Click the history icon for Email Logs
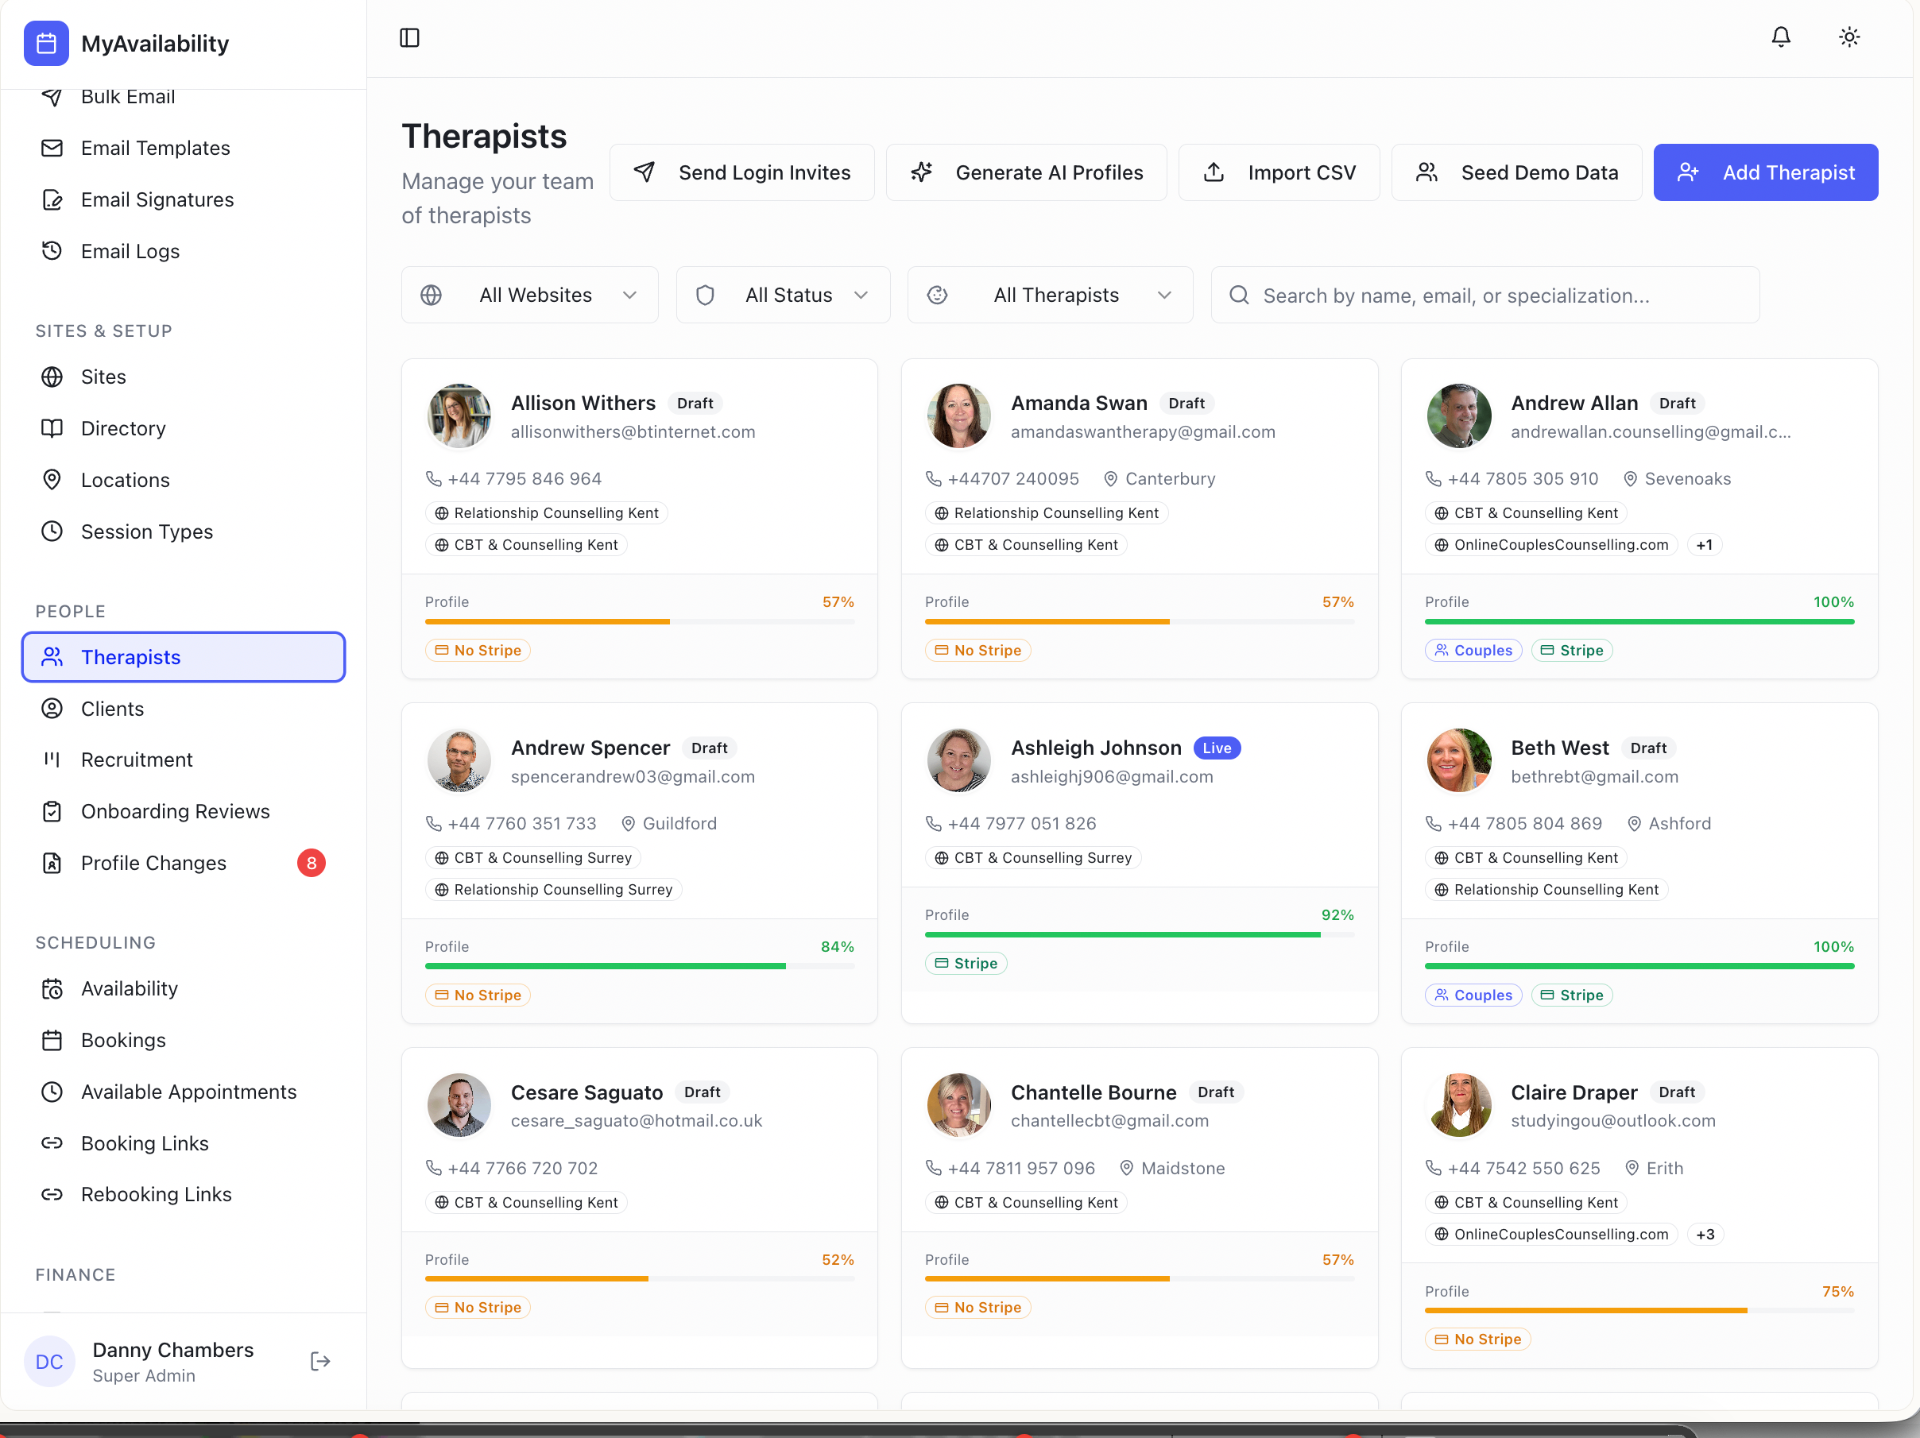This screenshot has width=1920, height=1438. coord(52,251)
